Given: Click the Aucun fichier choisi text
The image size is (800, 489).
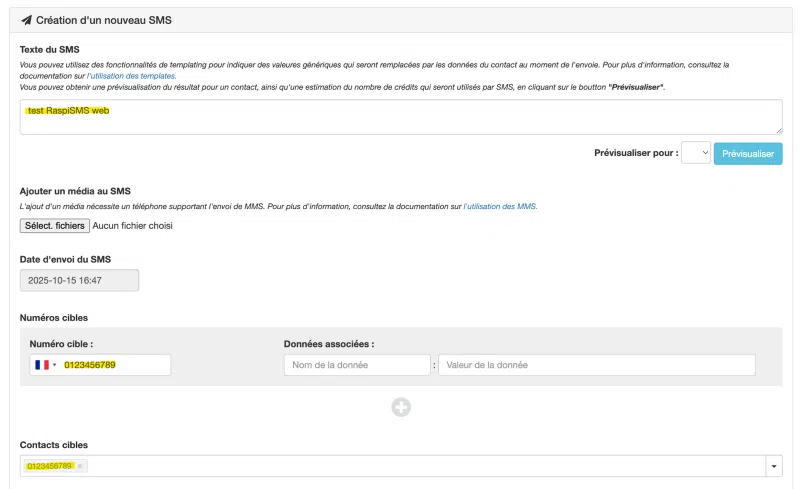Looking at the screenshot, I should 132,226.
